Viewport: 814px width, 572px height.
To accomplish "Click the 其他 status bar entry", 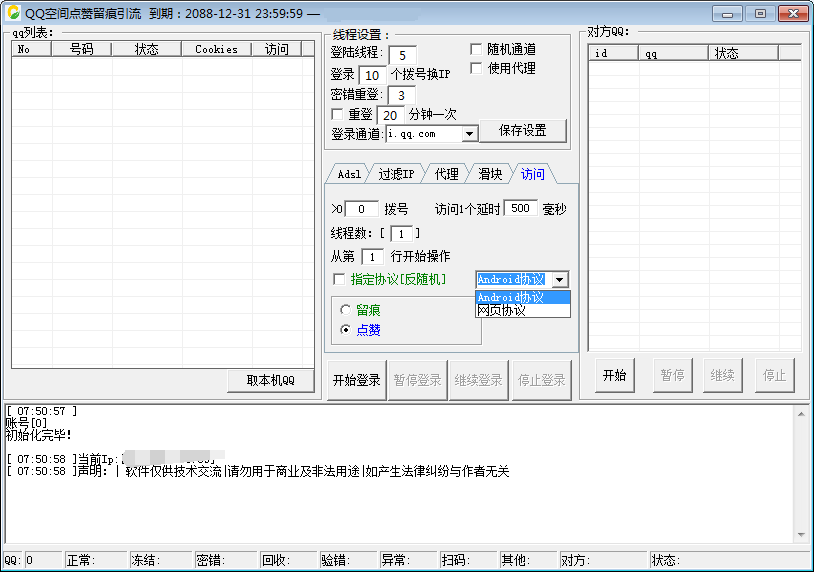I will [528, 560].
